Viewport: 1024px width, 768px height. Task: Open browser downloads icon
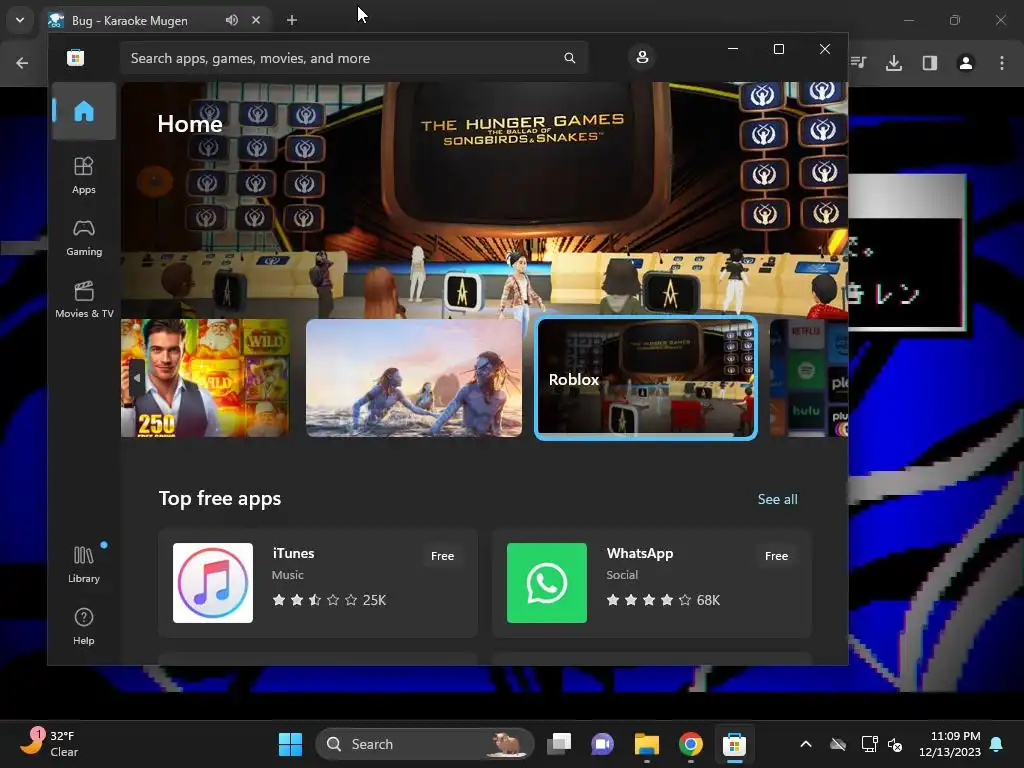coord(893,63)
